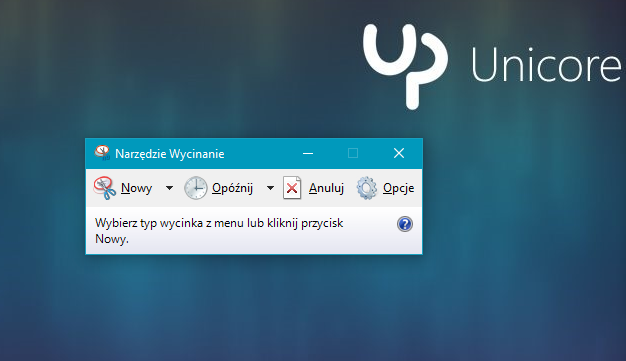
Task: Expand the Nowy snip type dropdown arrow
Action: [169, 188]
